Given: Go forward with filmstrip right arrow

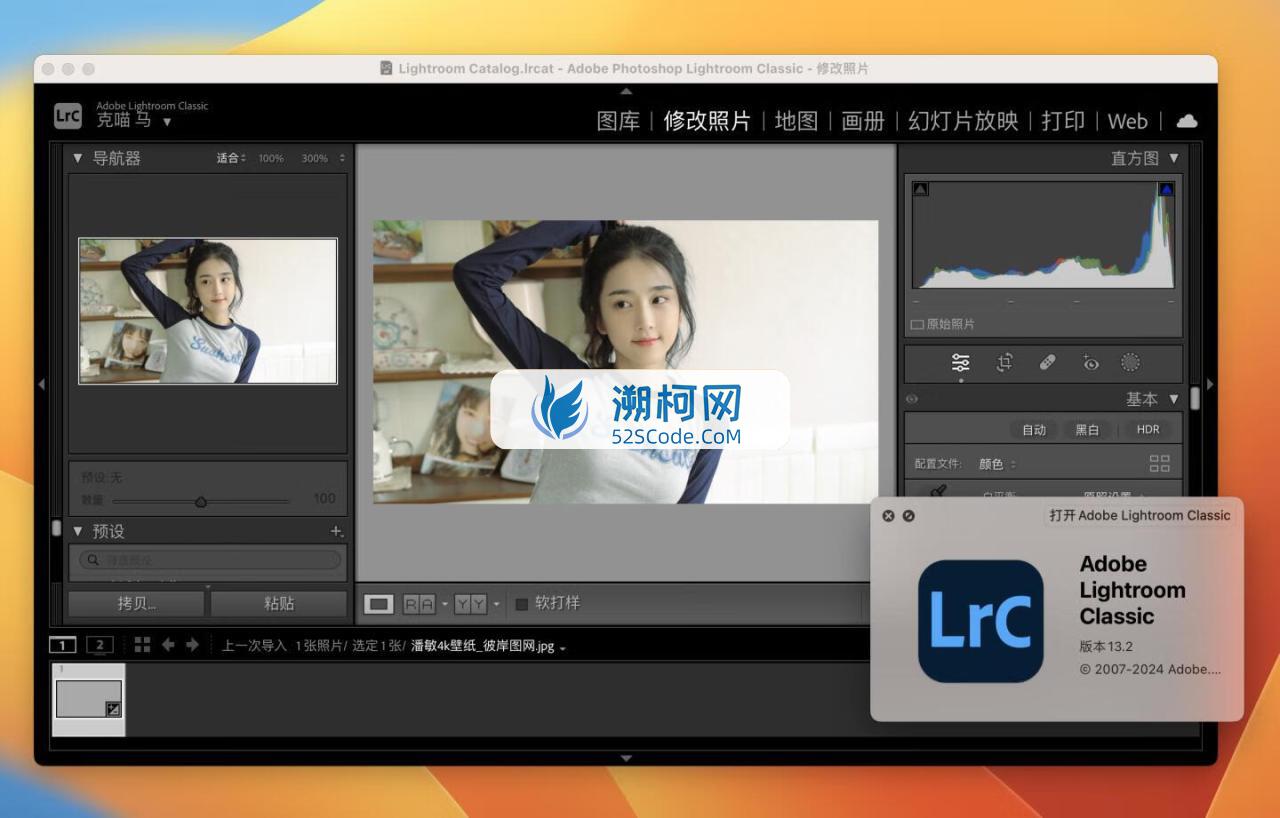Looking at the screenshot, I should point(192,645).
